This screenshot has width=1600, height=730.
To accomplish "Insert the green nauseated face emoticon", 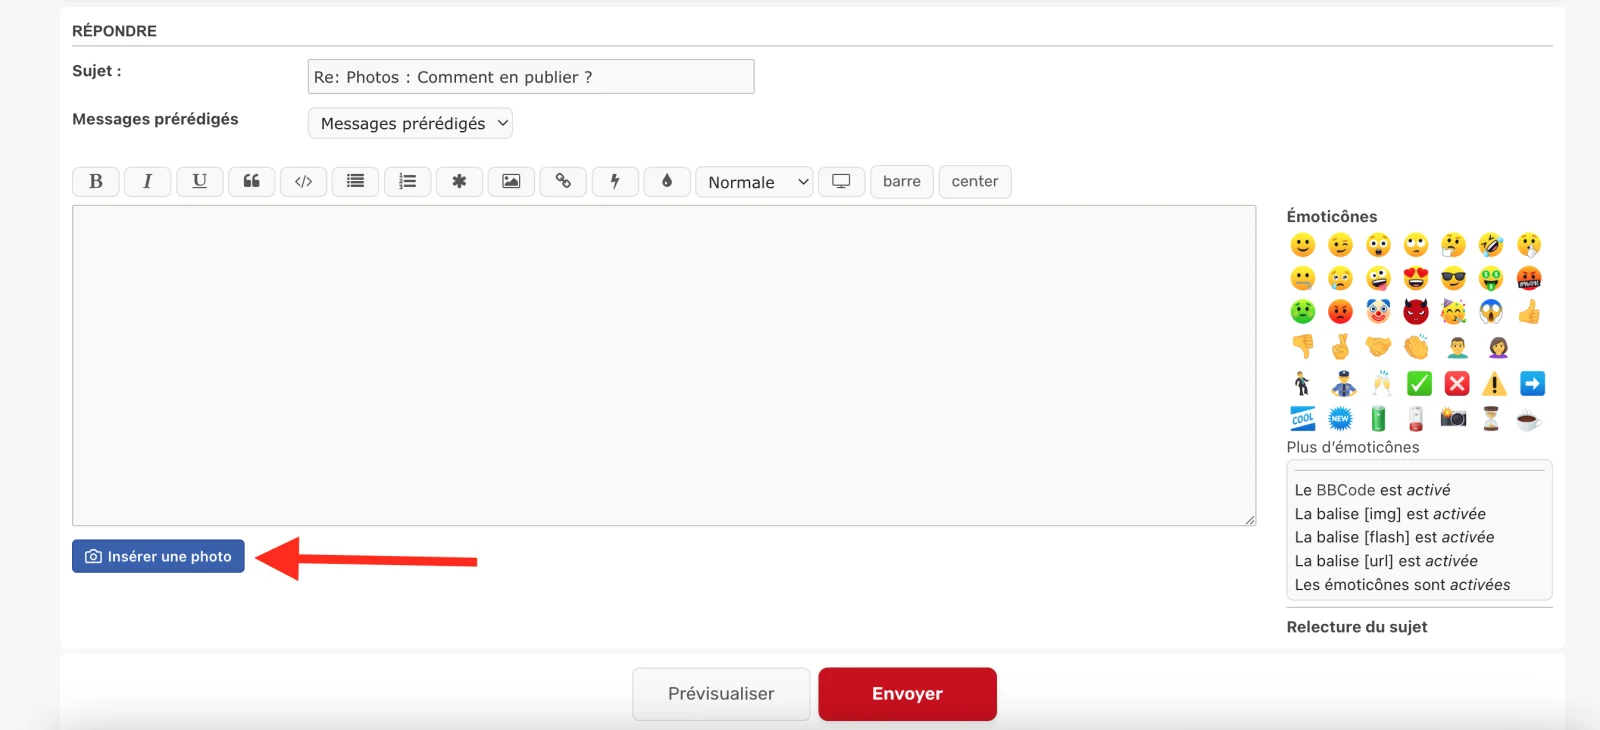I will pos(1302,312).
